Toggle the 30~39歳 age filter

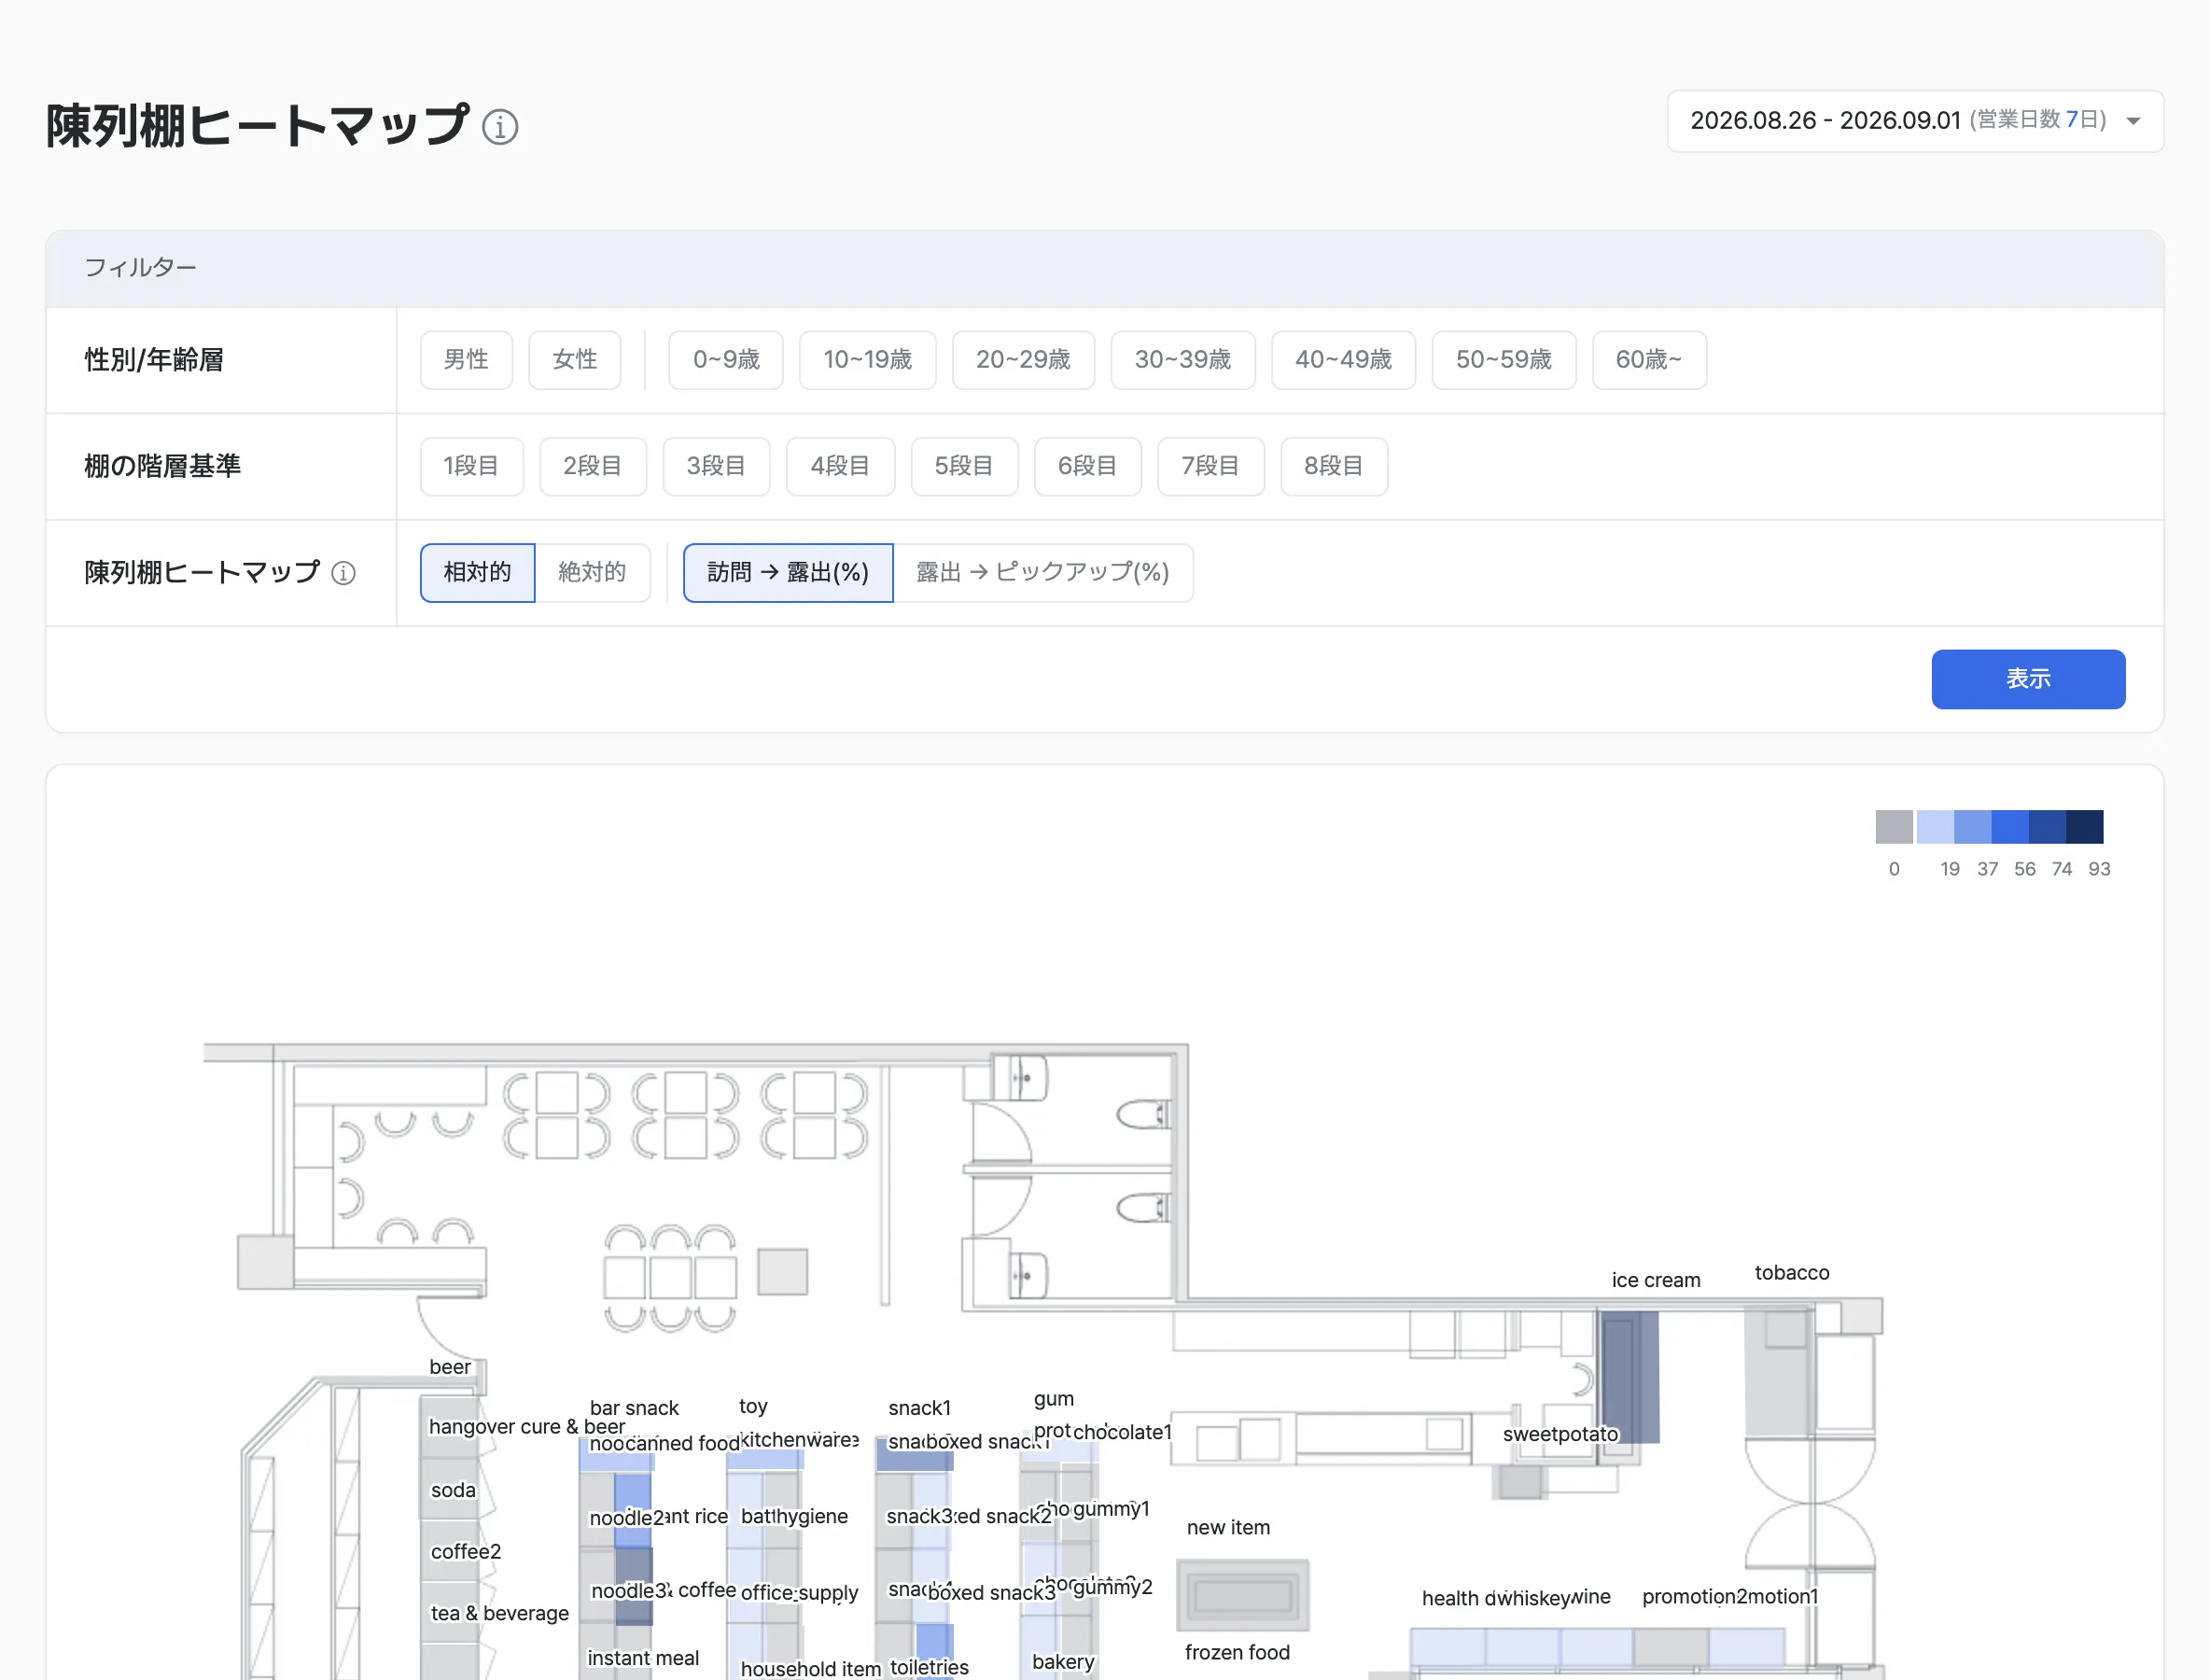click(1183, 359)
